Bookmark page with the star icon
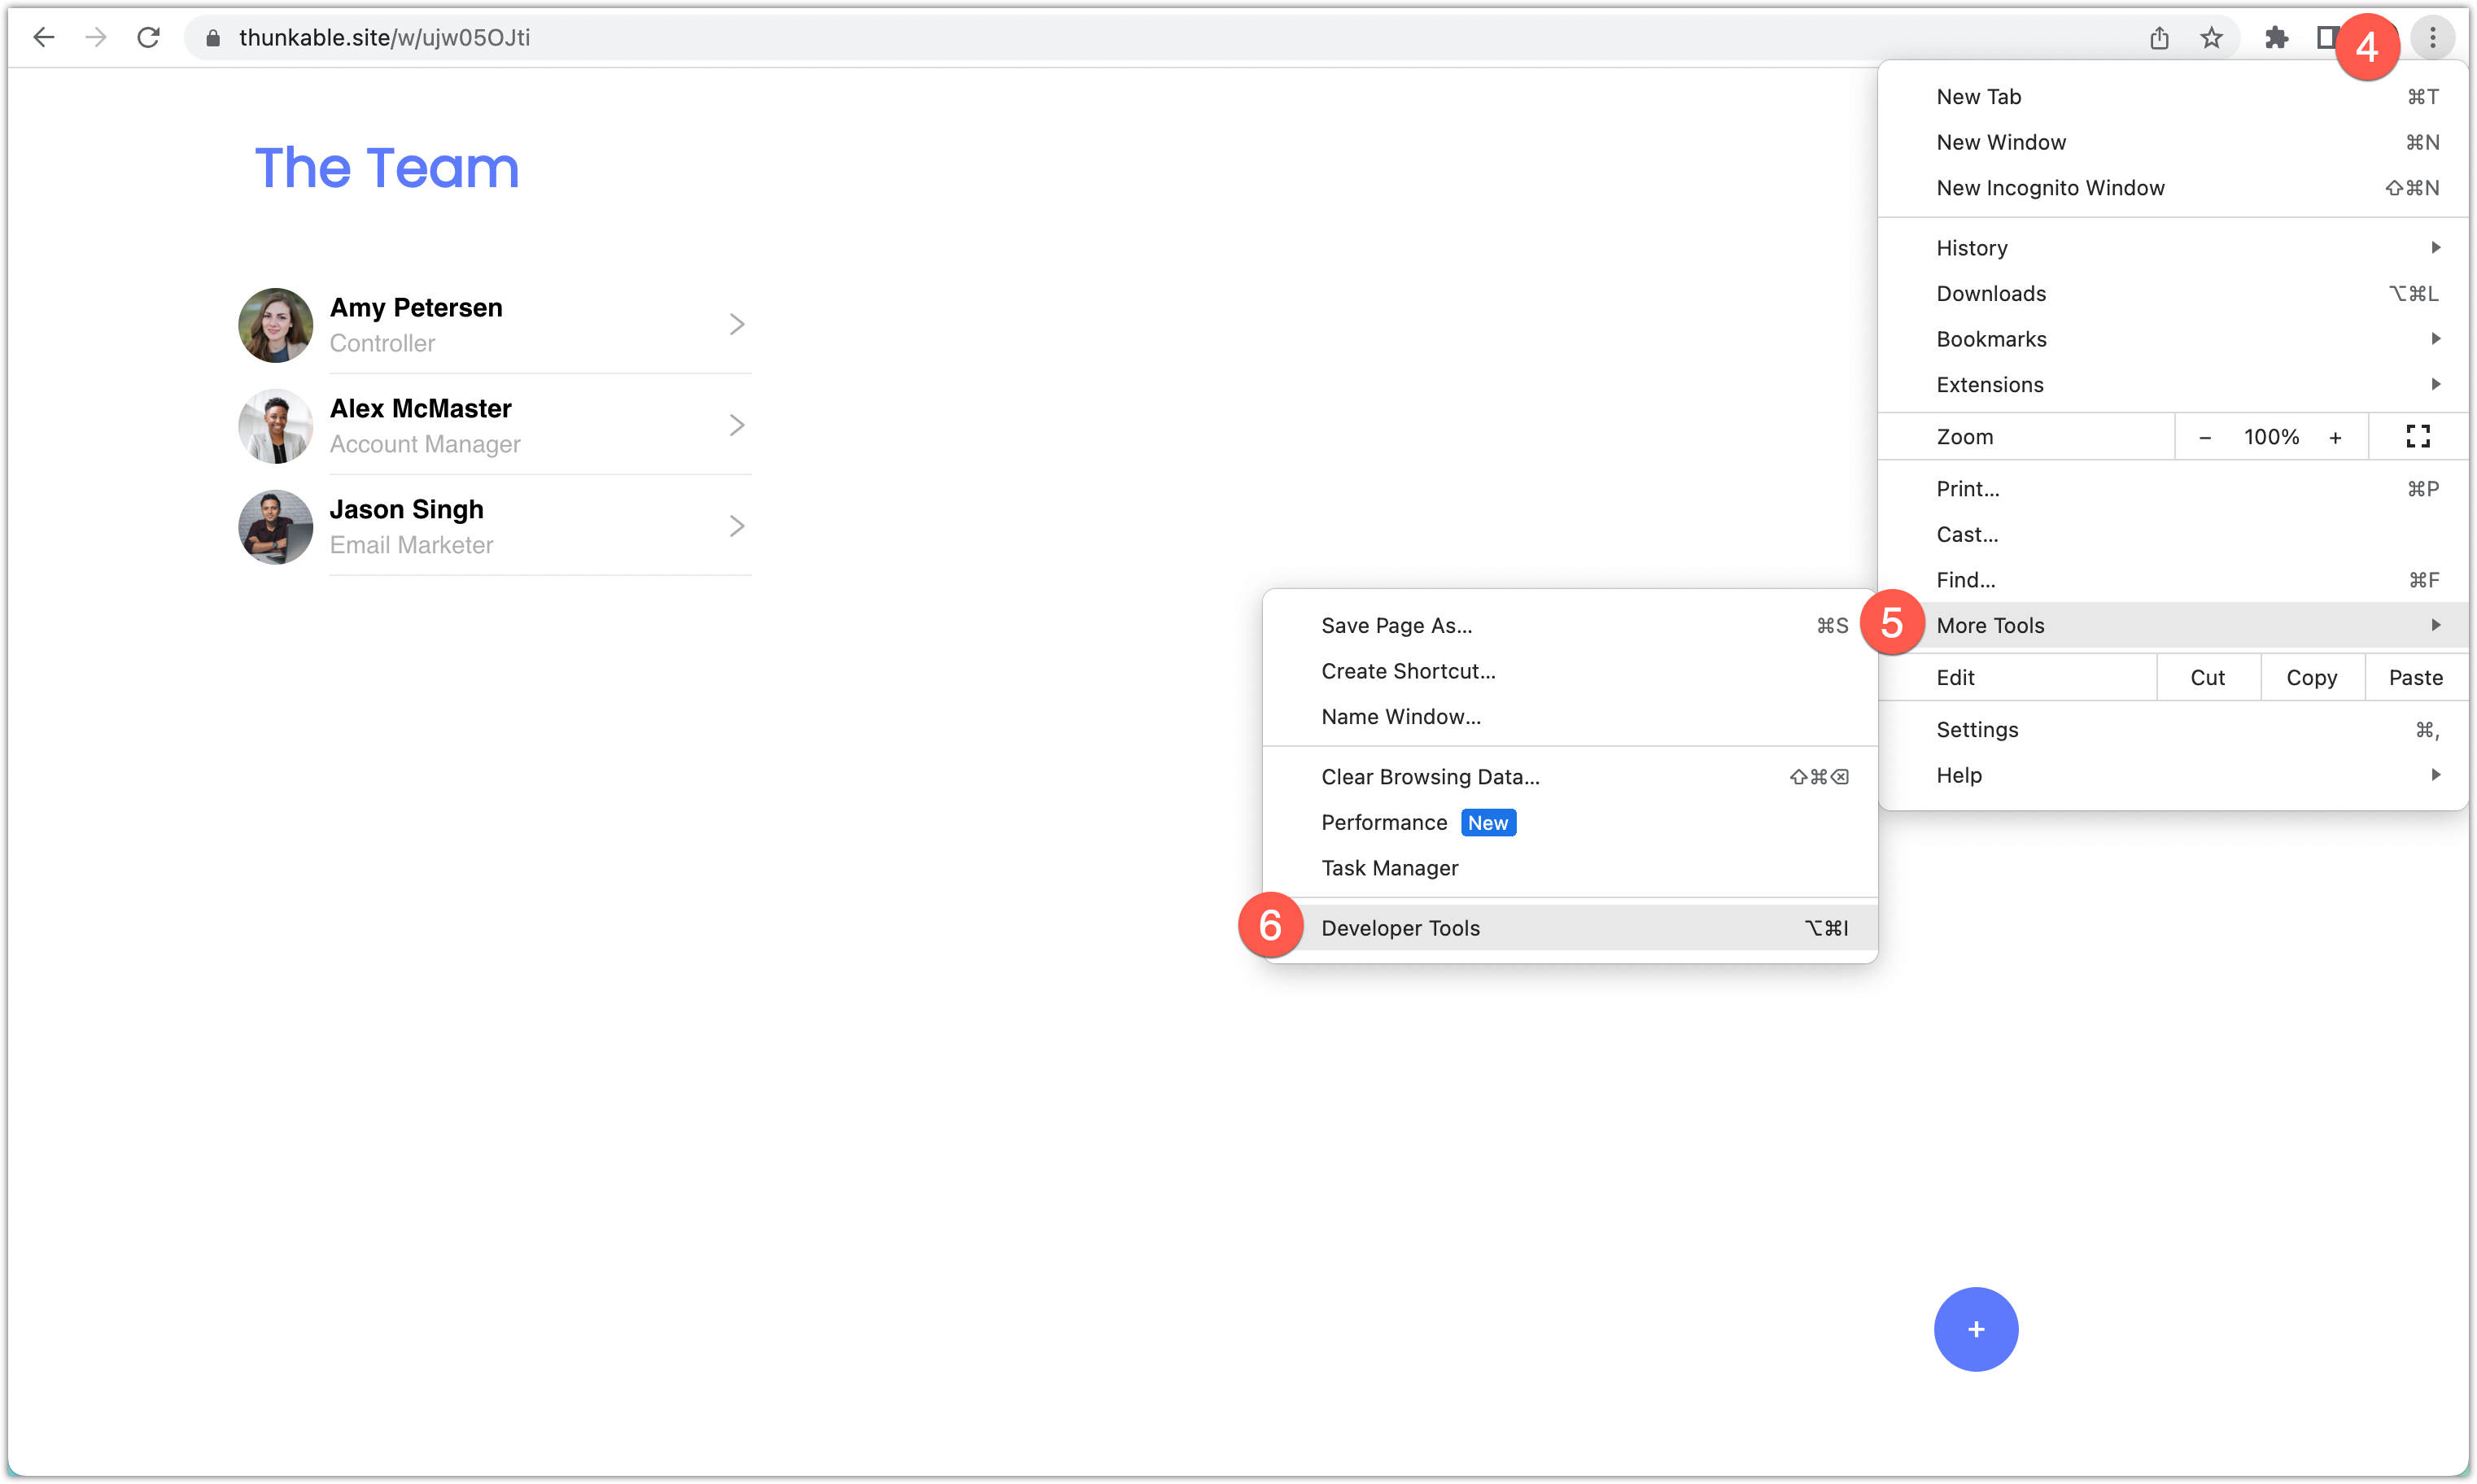 click(2211, 38)
